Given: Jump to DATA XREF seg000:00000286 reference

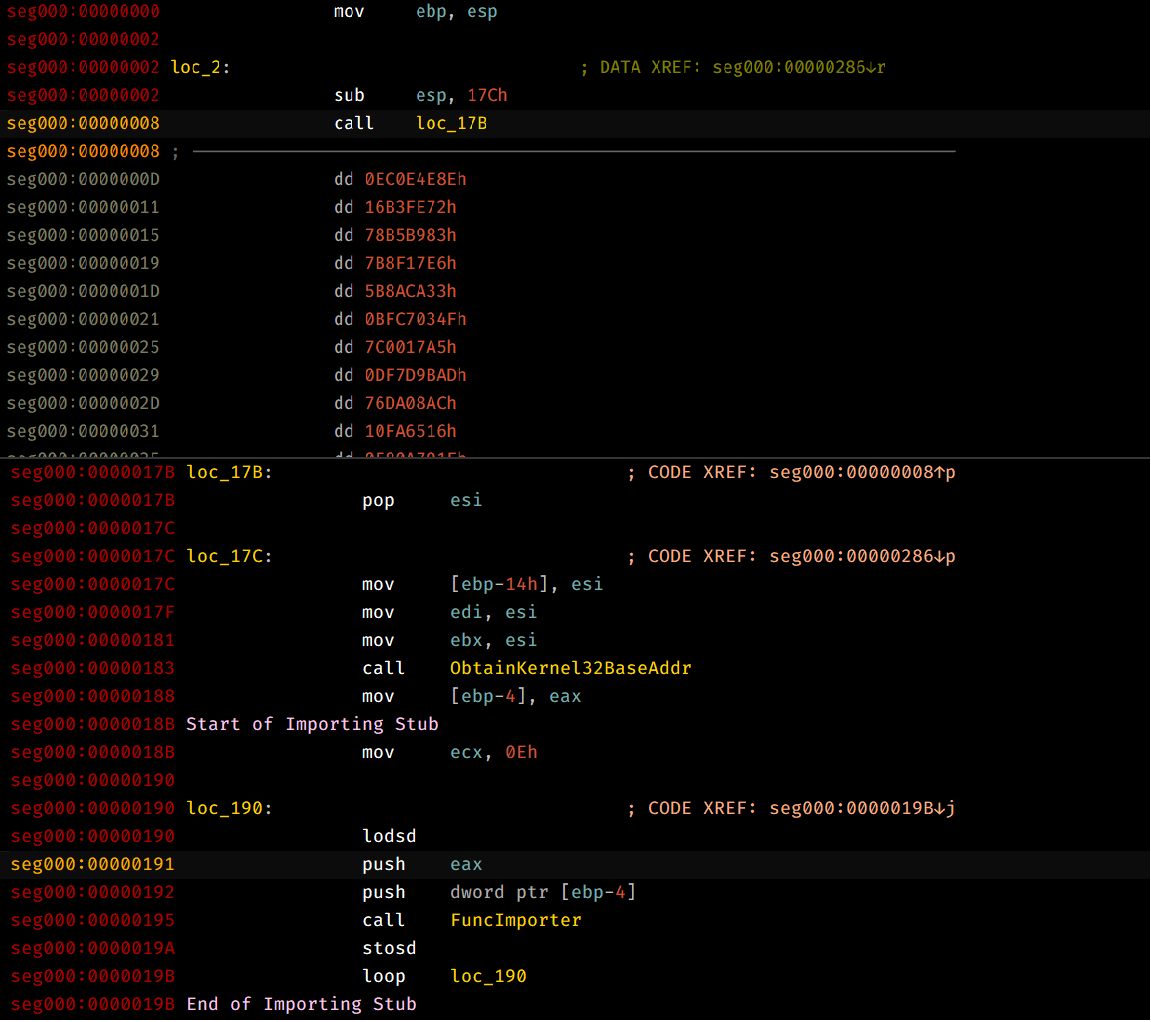Looking at the screenshot, I should pos(799,67).
